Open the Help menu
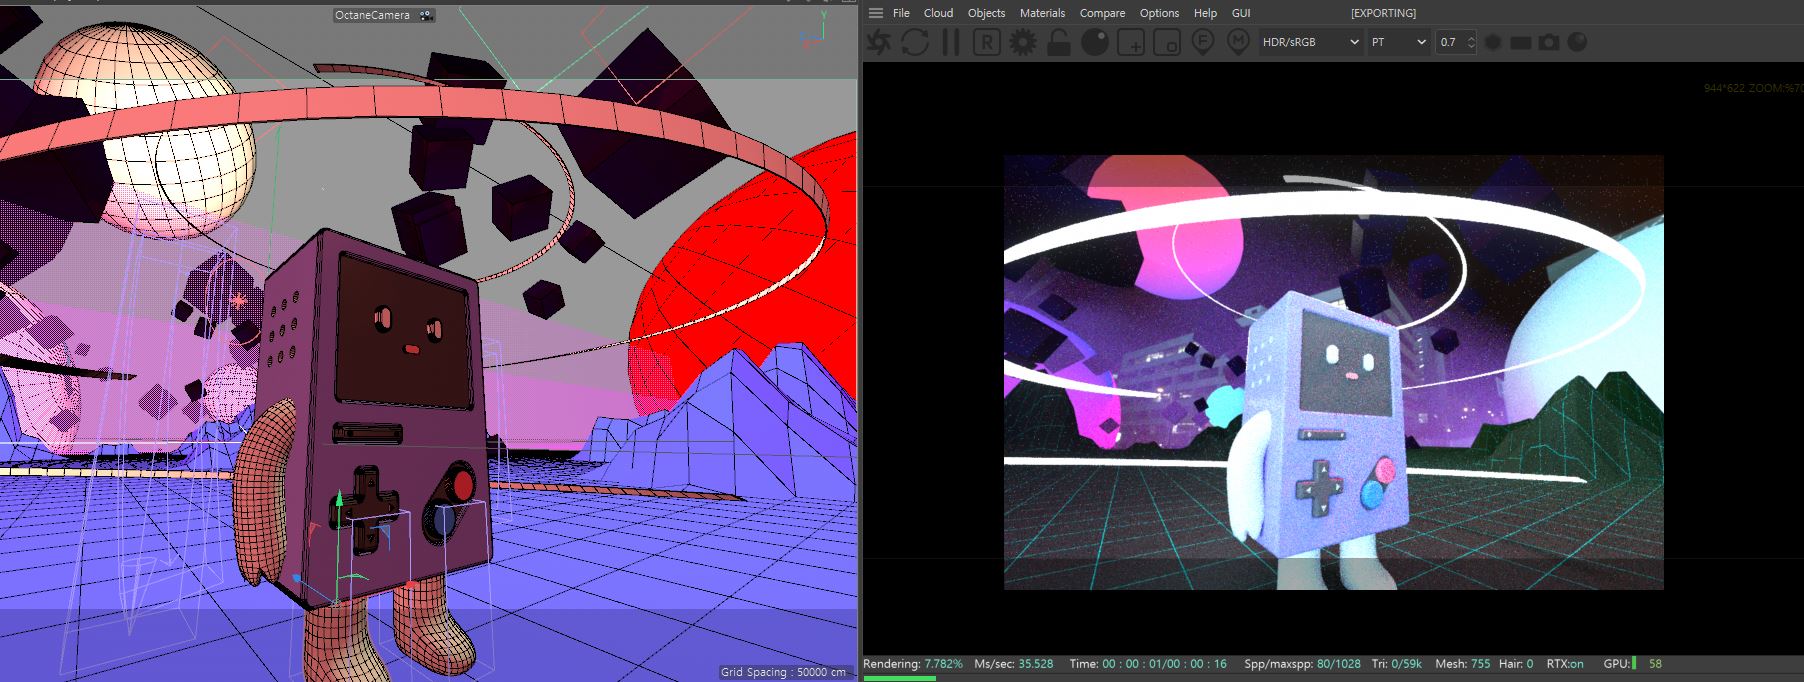The height and width of the screenshot is (682, 1804). point(1205,13)
